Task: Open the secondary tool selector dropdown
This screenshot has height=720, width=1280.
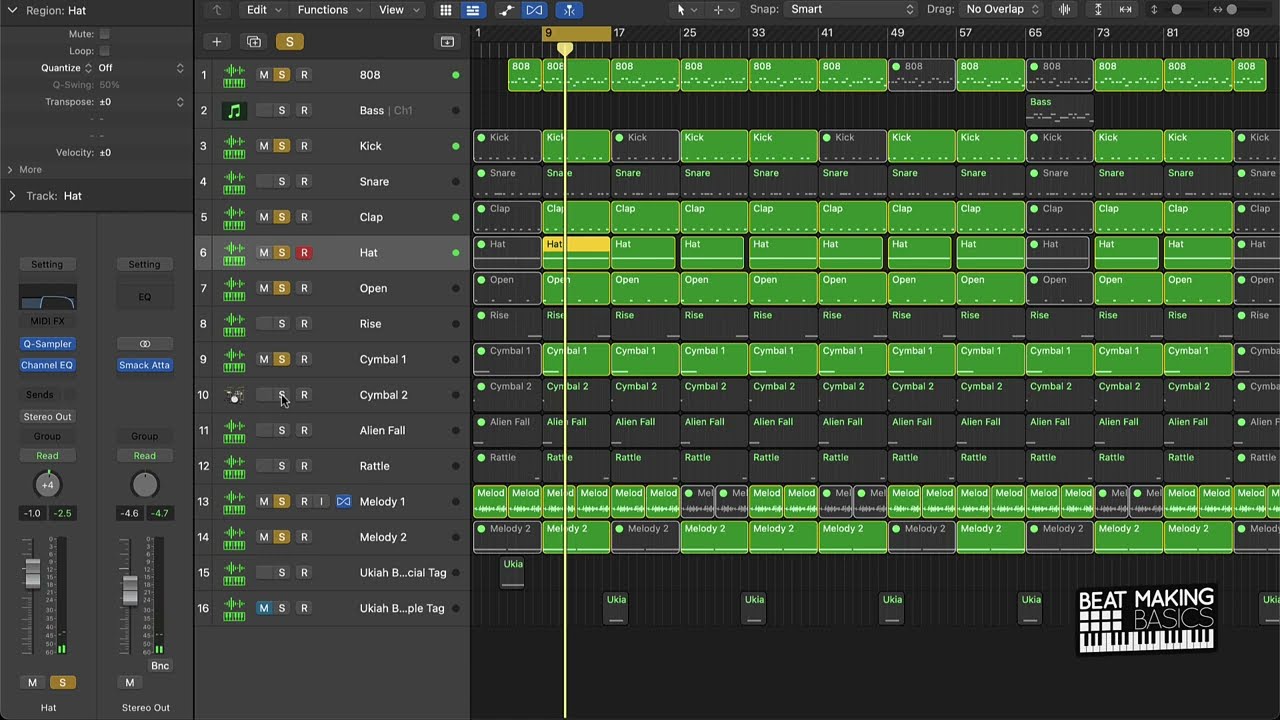Action: (x=723, y=10)
